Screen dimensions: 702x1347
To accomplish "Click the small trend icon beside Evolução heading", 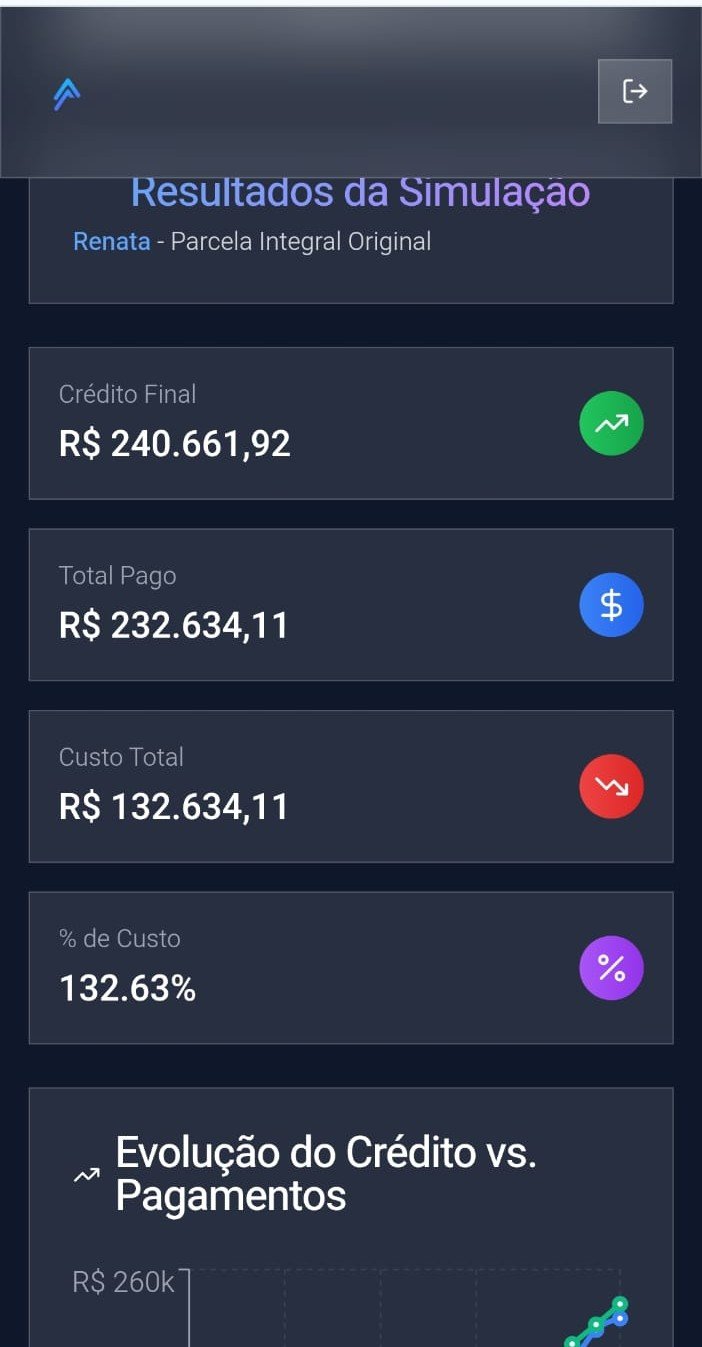I will (x=87, y=1175).
